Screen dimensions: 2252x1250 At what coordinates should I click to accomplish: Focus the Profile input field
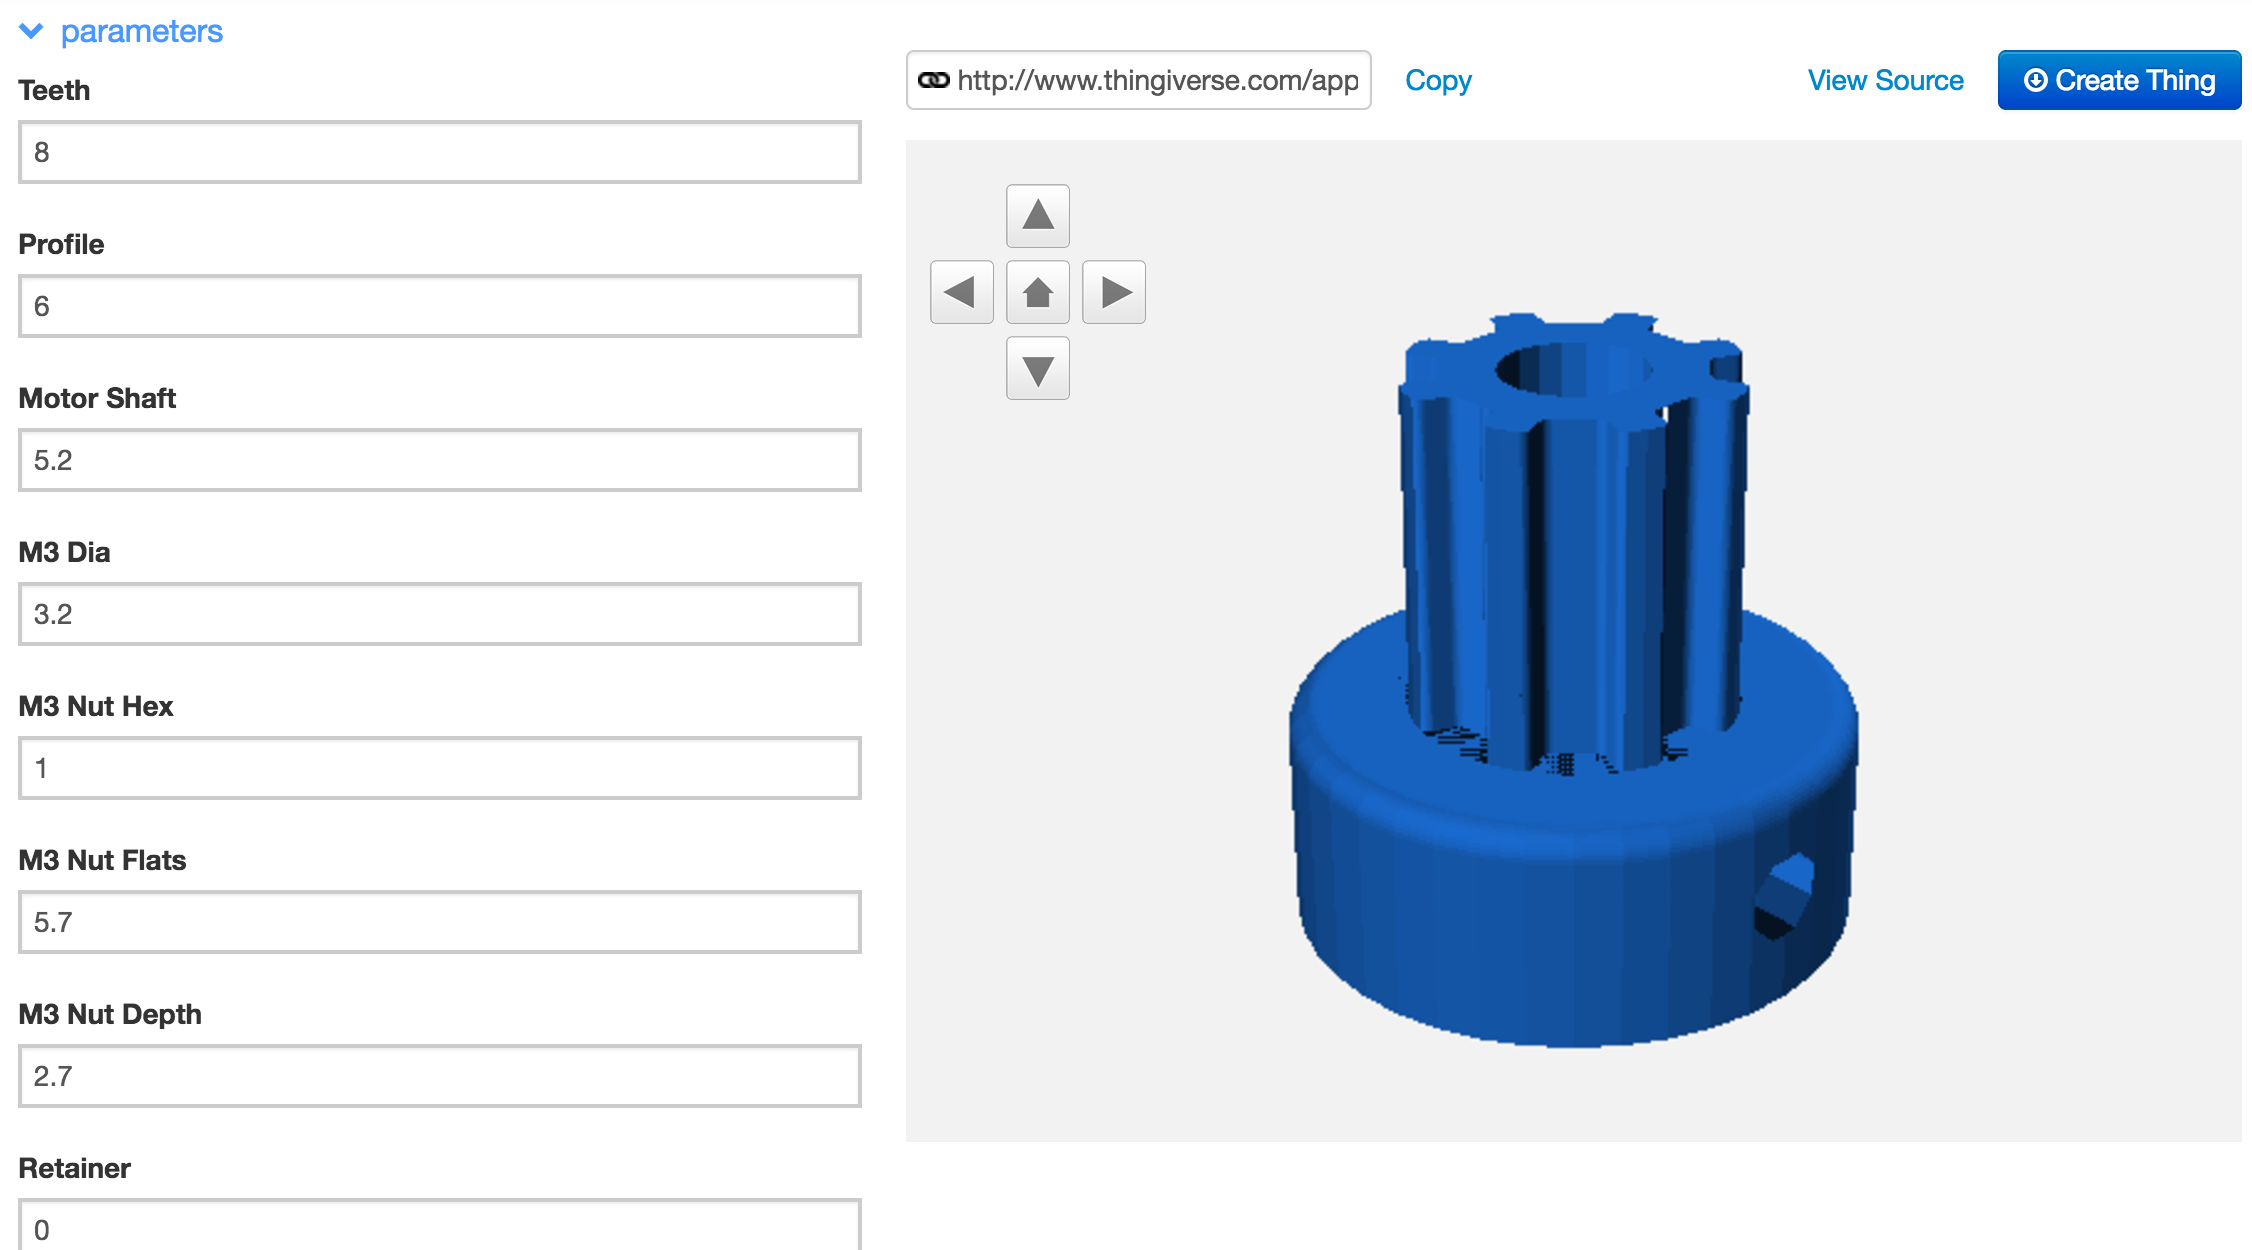click(x=439, y=306)
